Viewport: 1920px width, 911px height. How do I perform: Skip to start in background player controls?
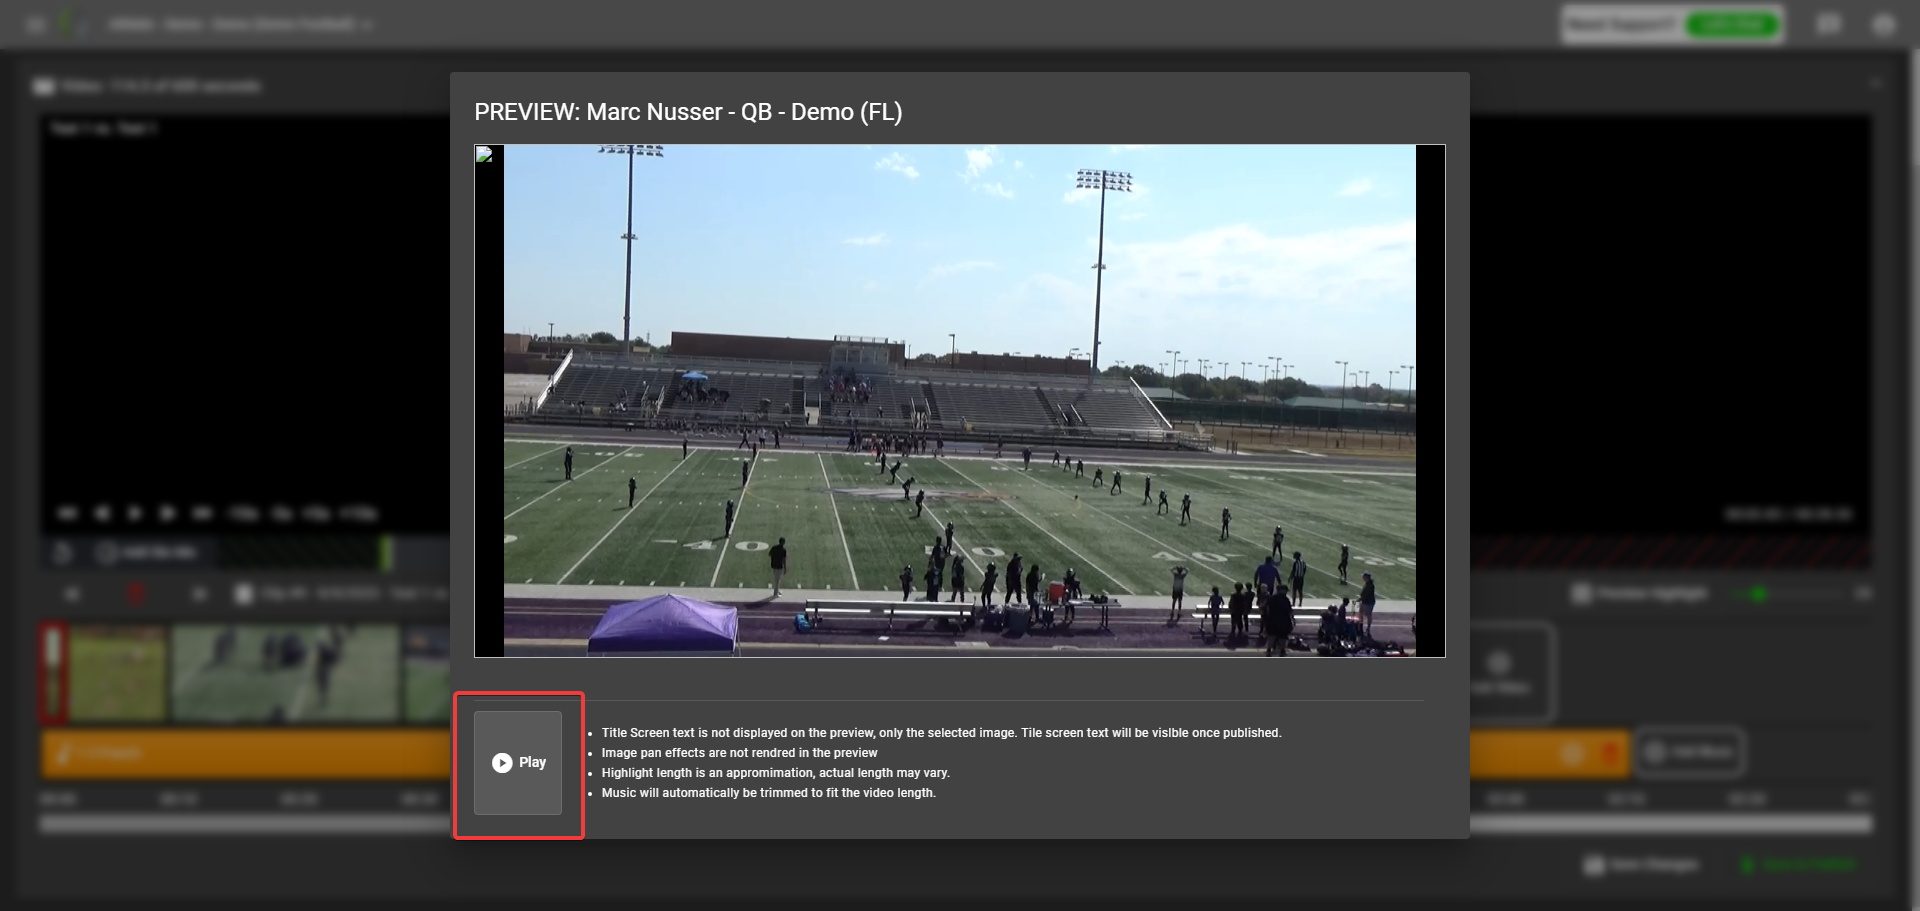point(67,513)
